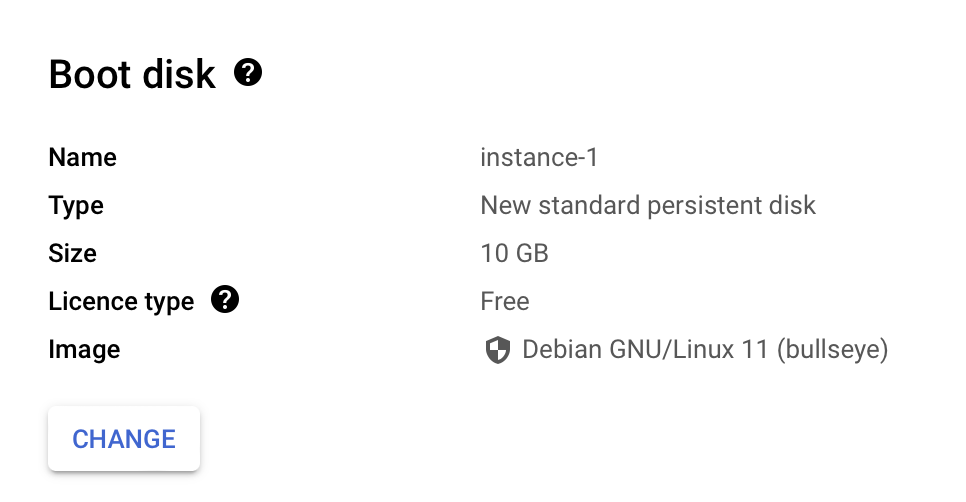Screen dimensions: 966x502
Task: Open the Licence type help tooltip icon
Action: (226, 300)
